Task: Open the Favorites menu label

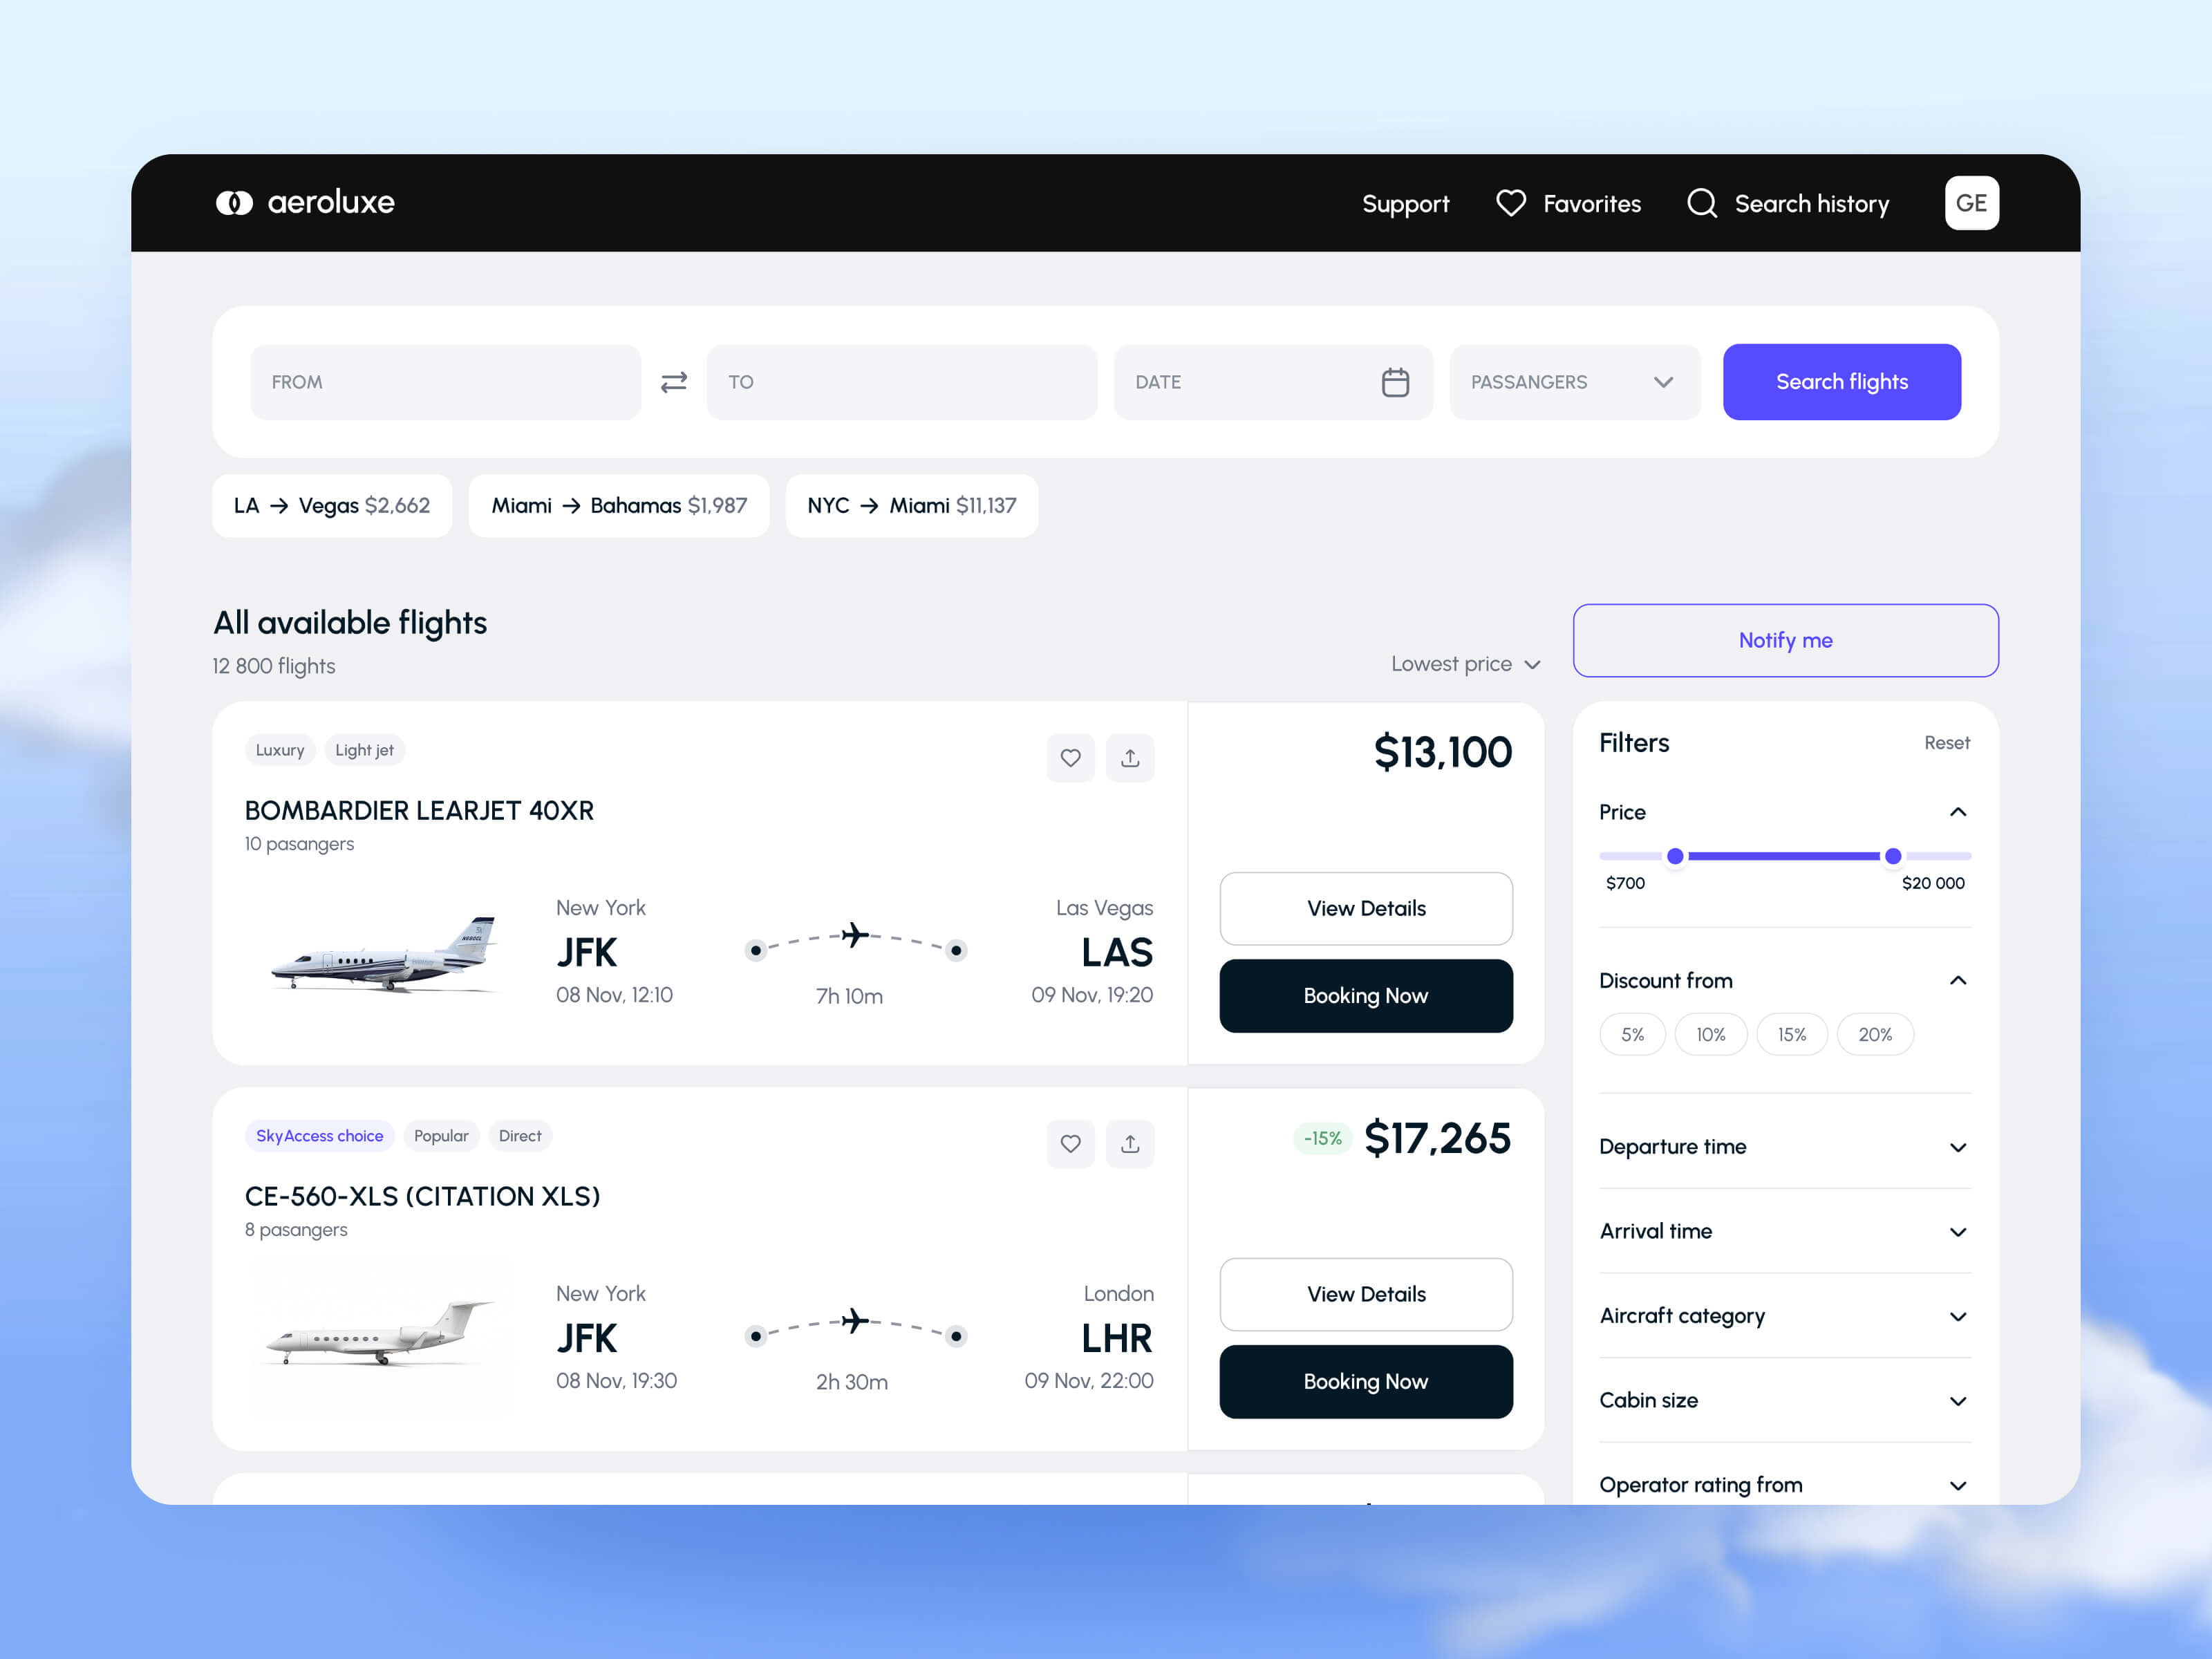Action: (1592, 204)
